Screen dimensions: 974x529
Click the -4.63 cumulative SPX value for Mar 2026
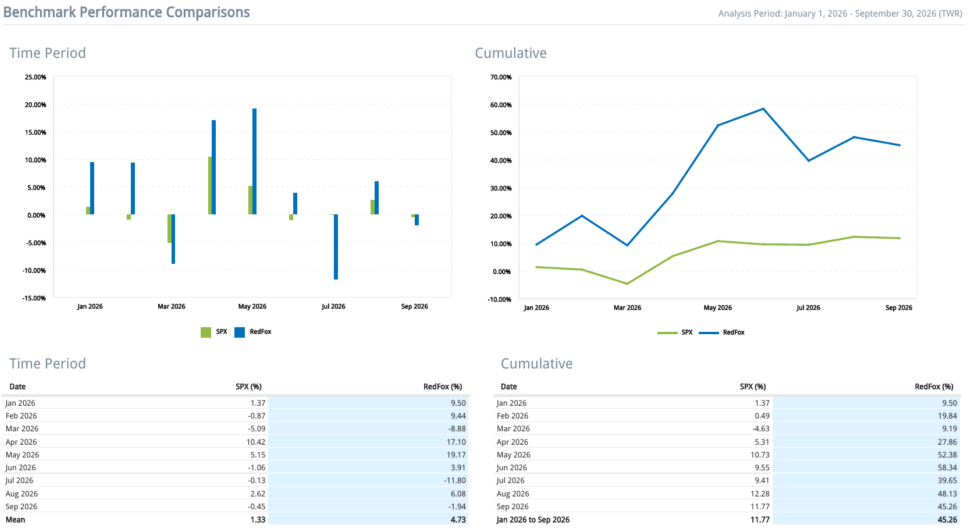[760, 429]
